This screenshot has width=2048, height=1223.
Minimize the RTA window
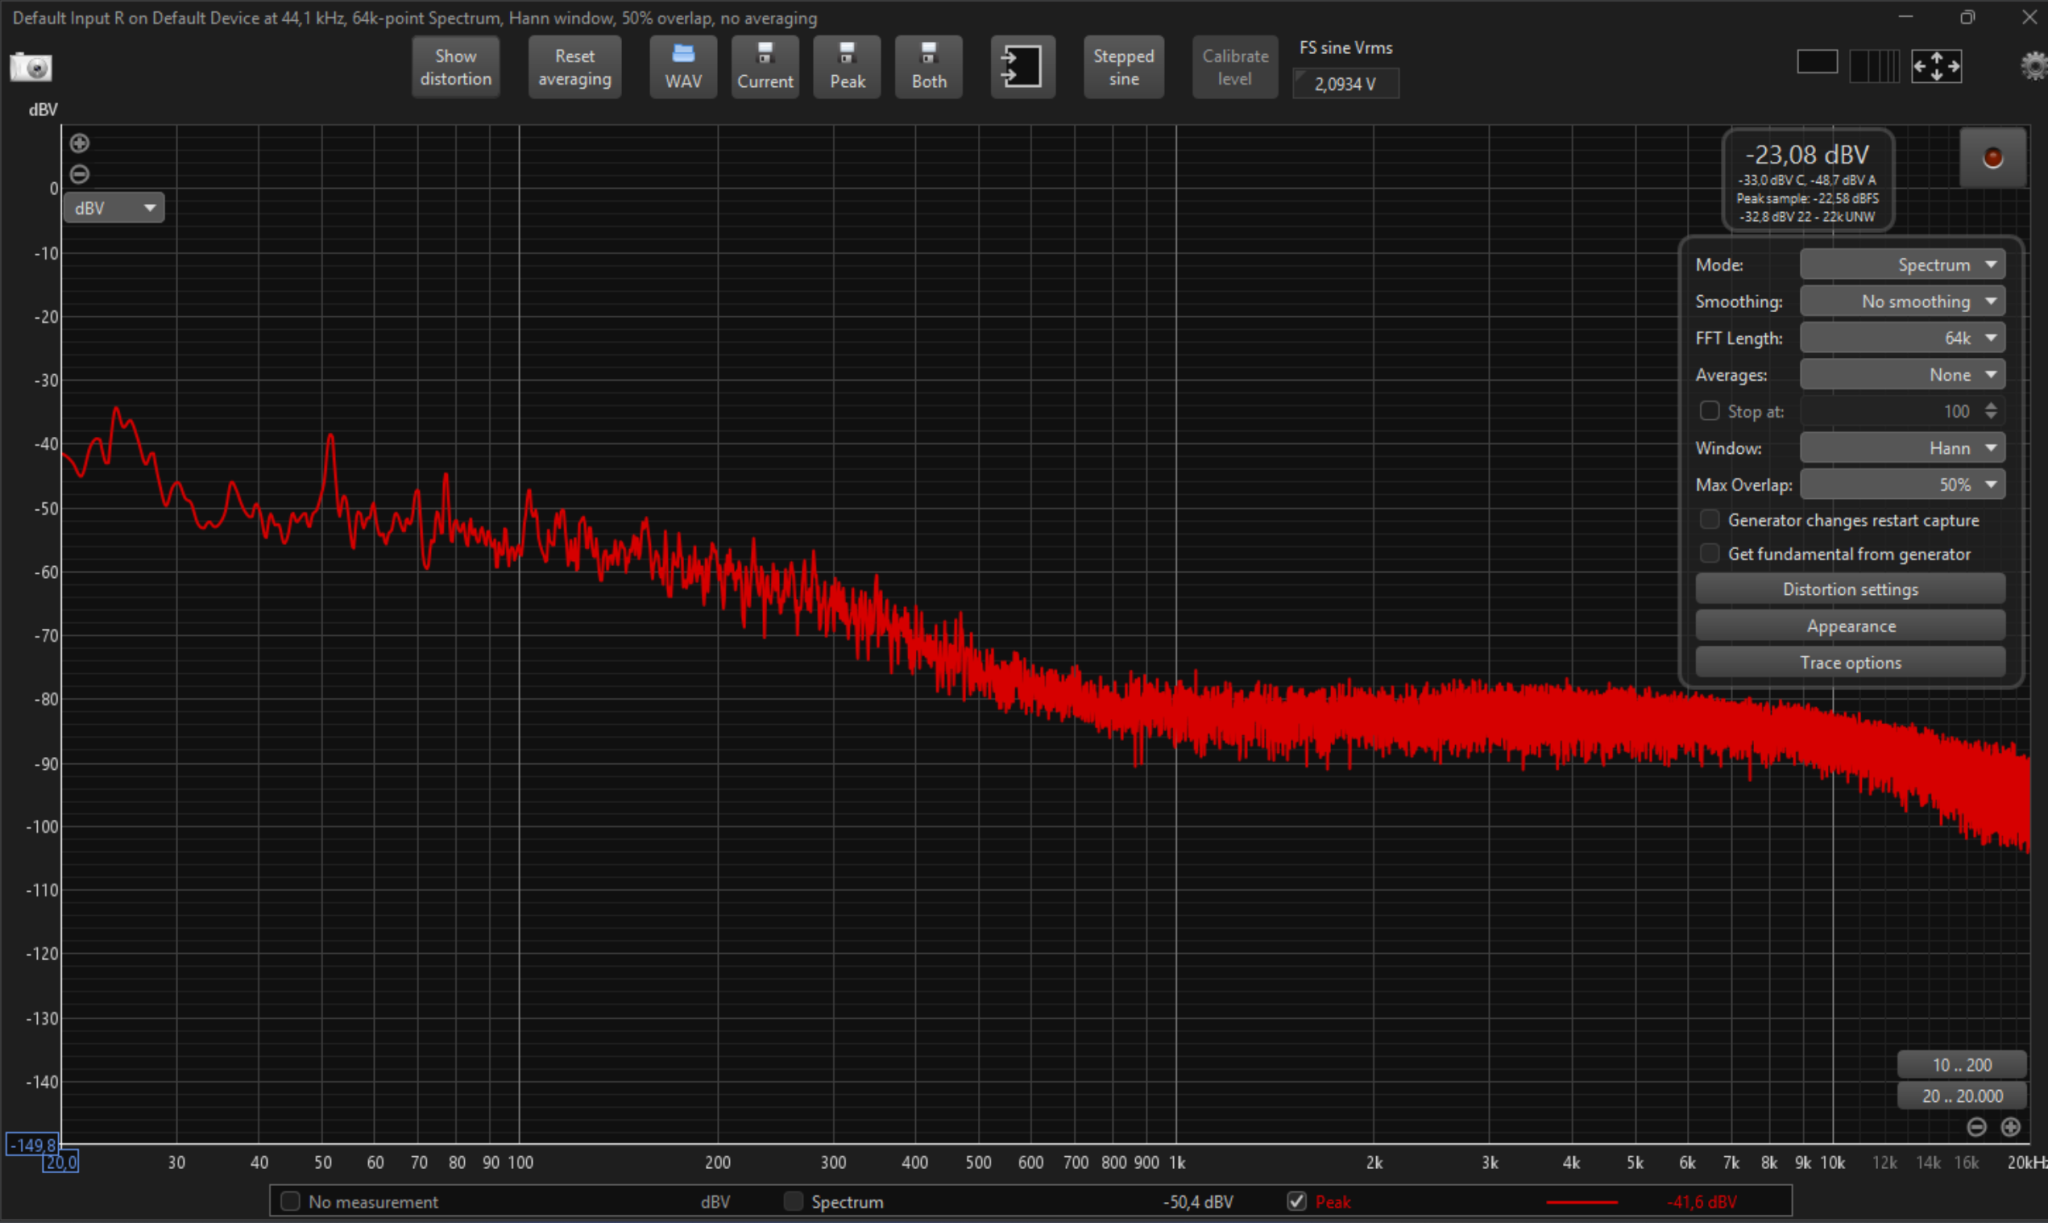[x=1905, y=17]
